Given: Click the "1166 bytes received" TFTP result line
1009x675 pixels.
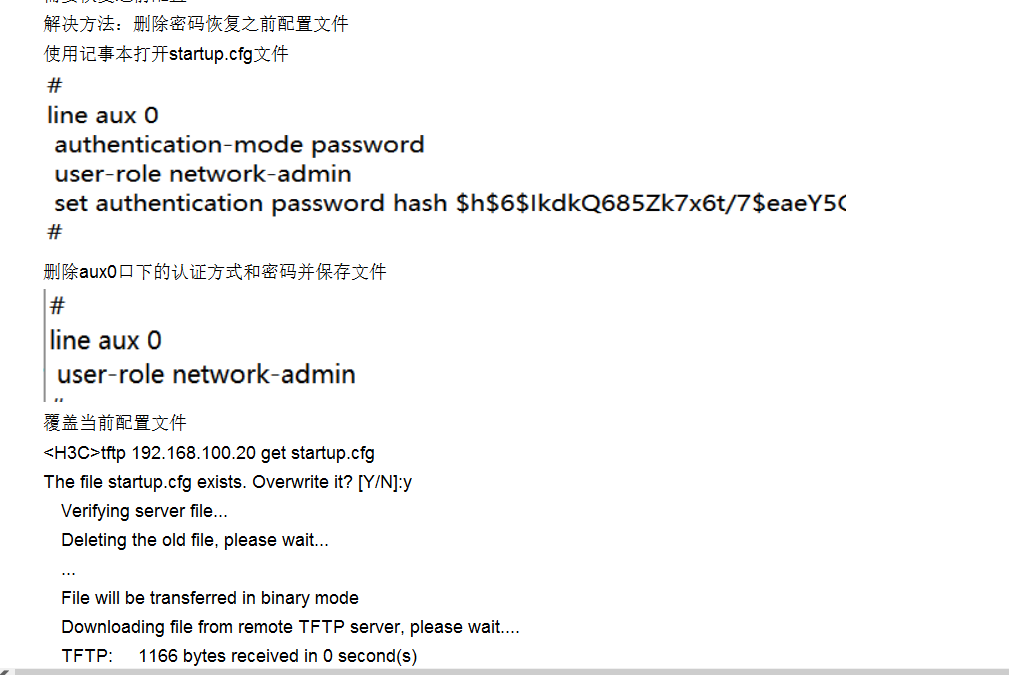Looking at the screenshot, I should click(x=239, y=656).
